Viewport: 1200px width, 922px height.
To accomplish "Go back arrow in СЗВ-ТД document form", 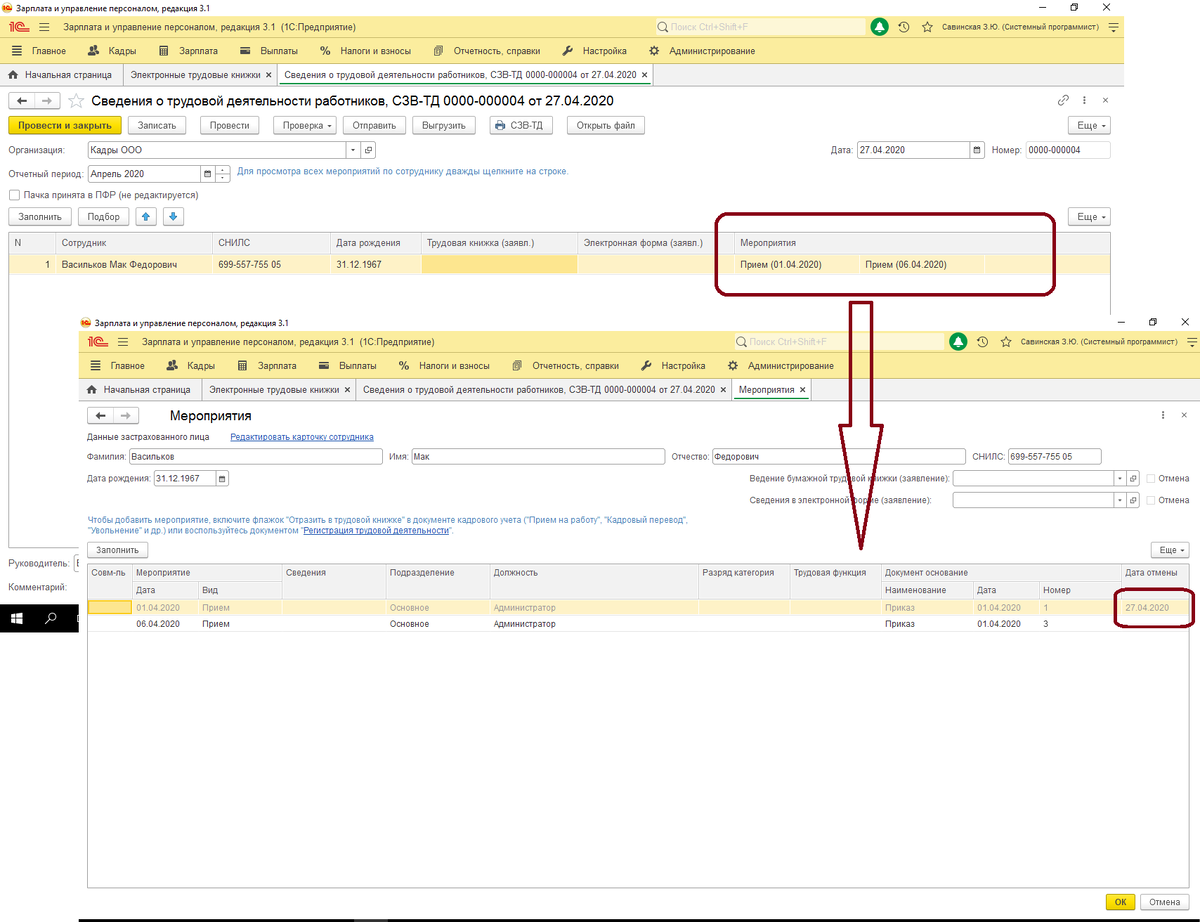I will click(x=22, y=101).
